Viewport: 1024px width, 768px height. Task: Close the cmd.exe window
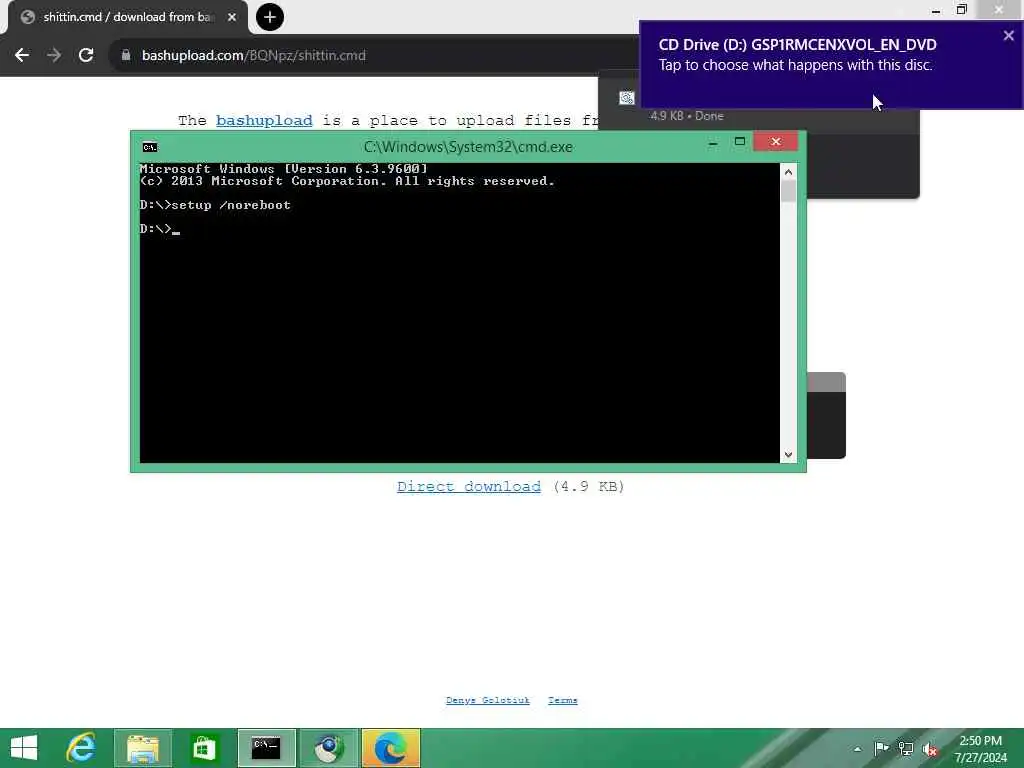click(776, 142)
